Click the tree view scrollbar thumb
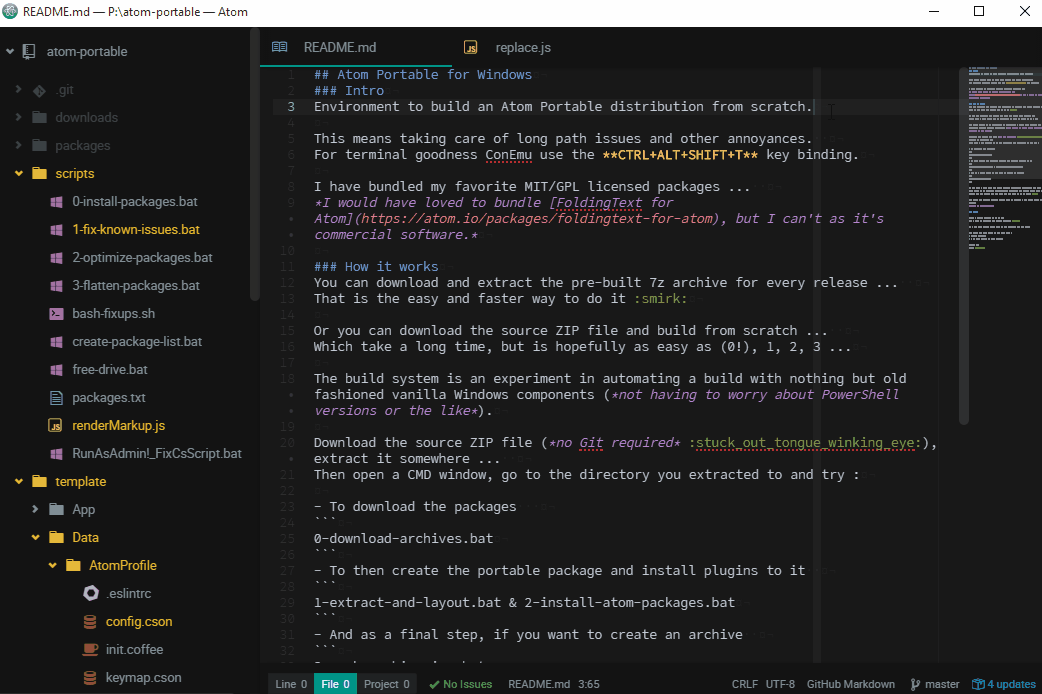 point(254,165)
